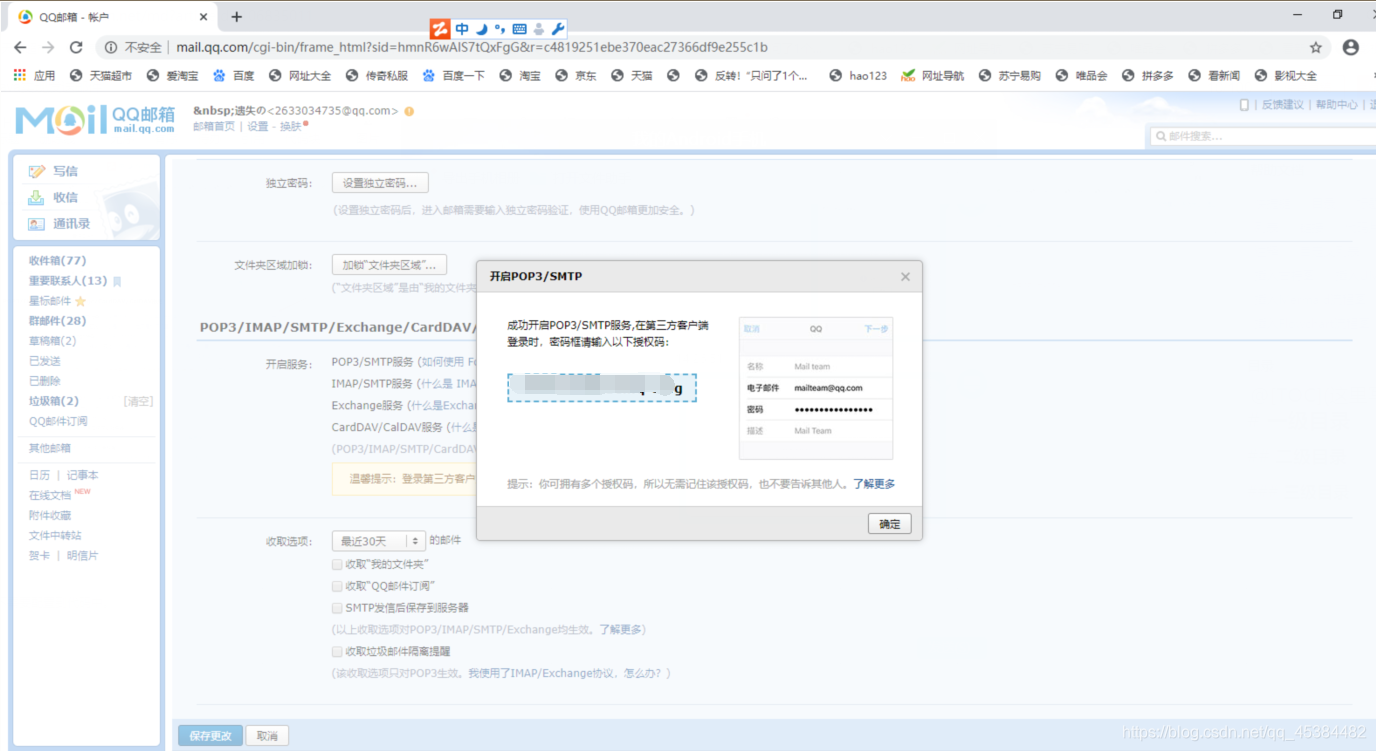Open a new browser tab
Viewport: 1376px width, 751px height.
237,17
